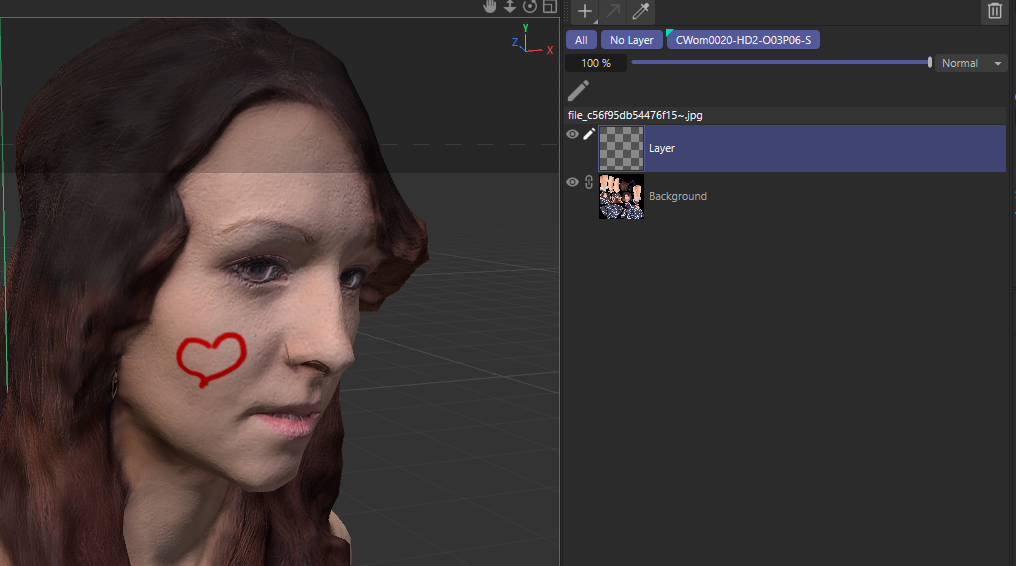Delete layer using the trash icon
The image size is (1016, 566).
point(995,11)
